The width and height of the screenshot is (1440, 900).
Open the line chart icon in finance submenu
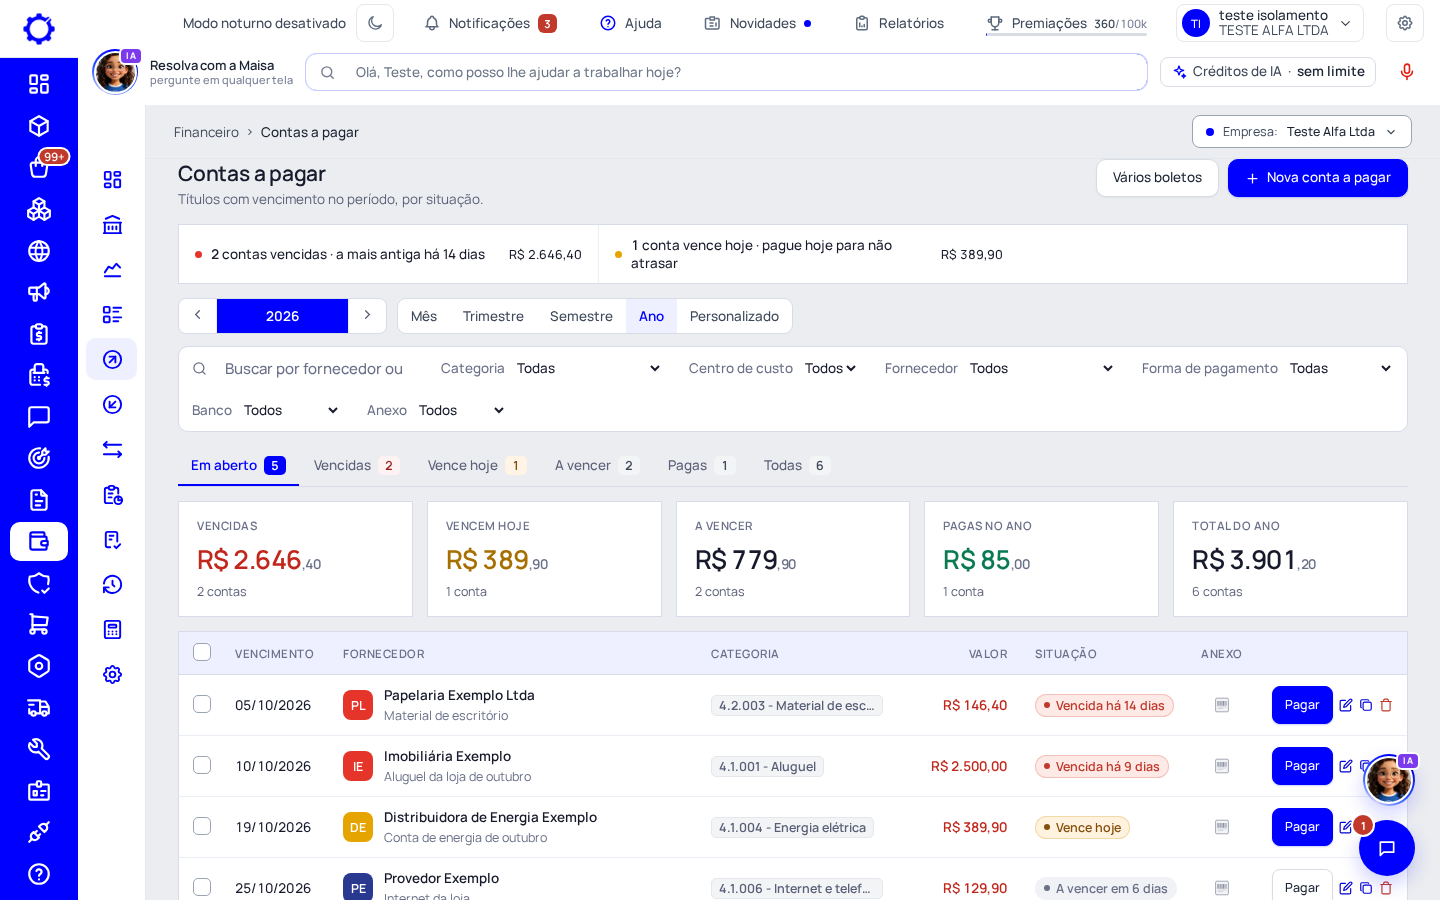point(112,270)
